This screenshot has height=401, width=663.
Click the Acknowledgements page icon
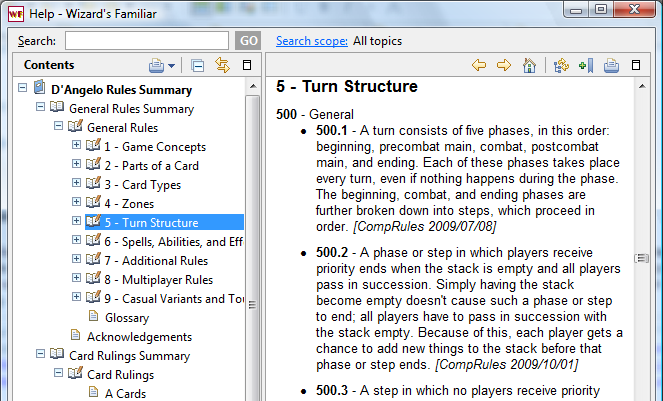pos(75,335)
